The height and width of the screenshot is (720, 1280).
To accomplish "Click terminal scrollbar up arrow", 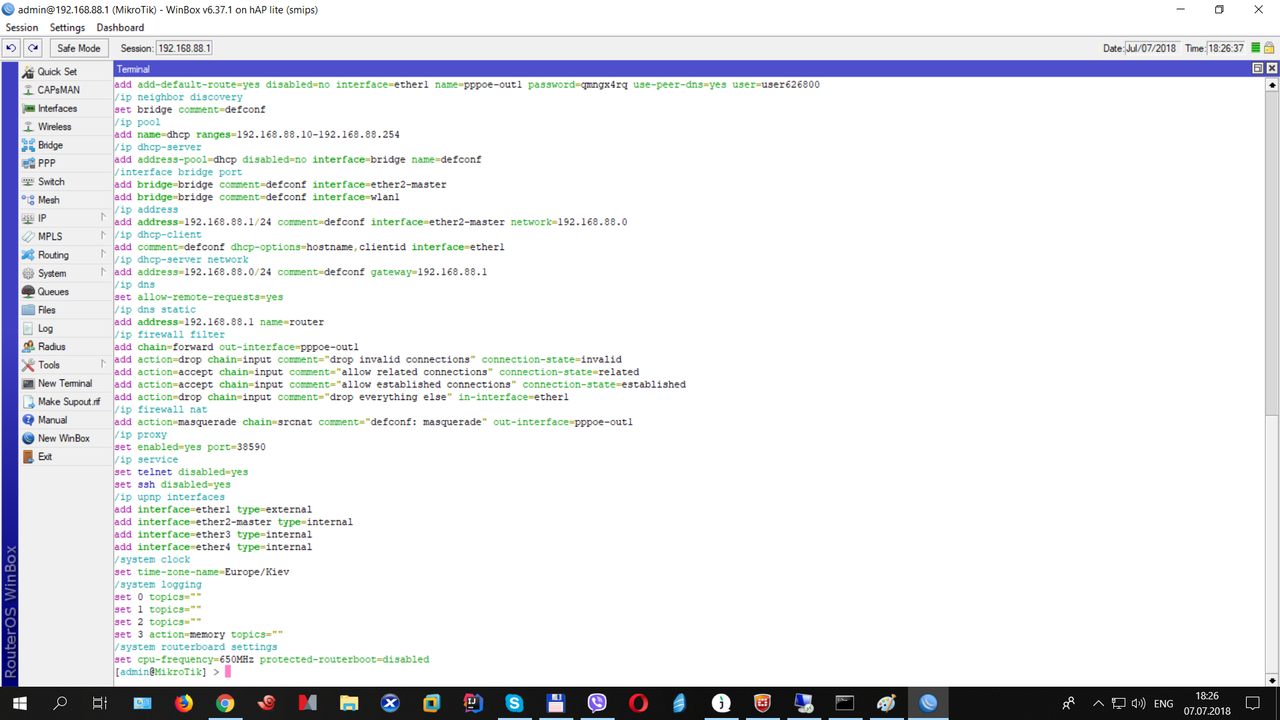I will [1272, 86].
